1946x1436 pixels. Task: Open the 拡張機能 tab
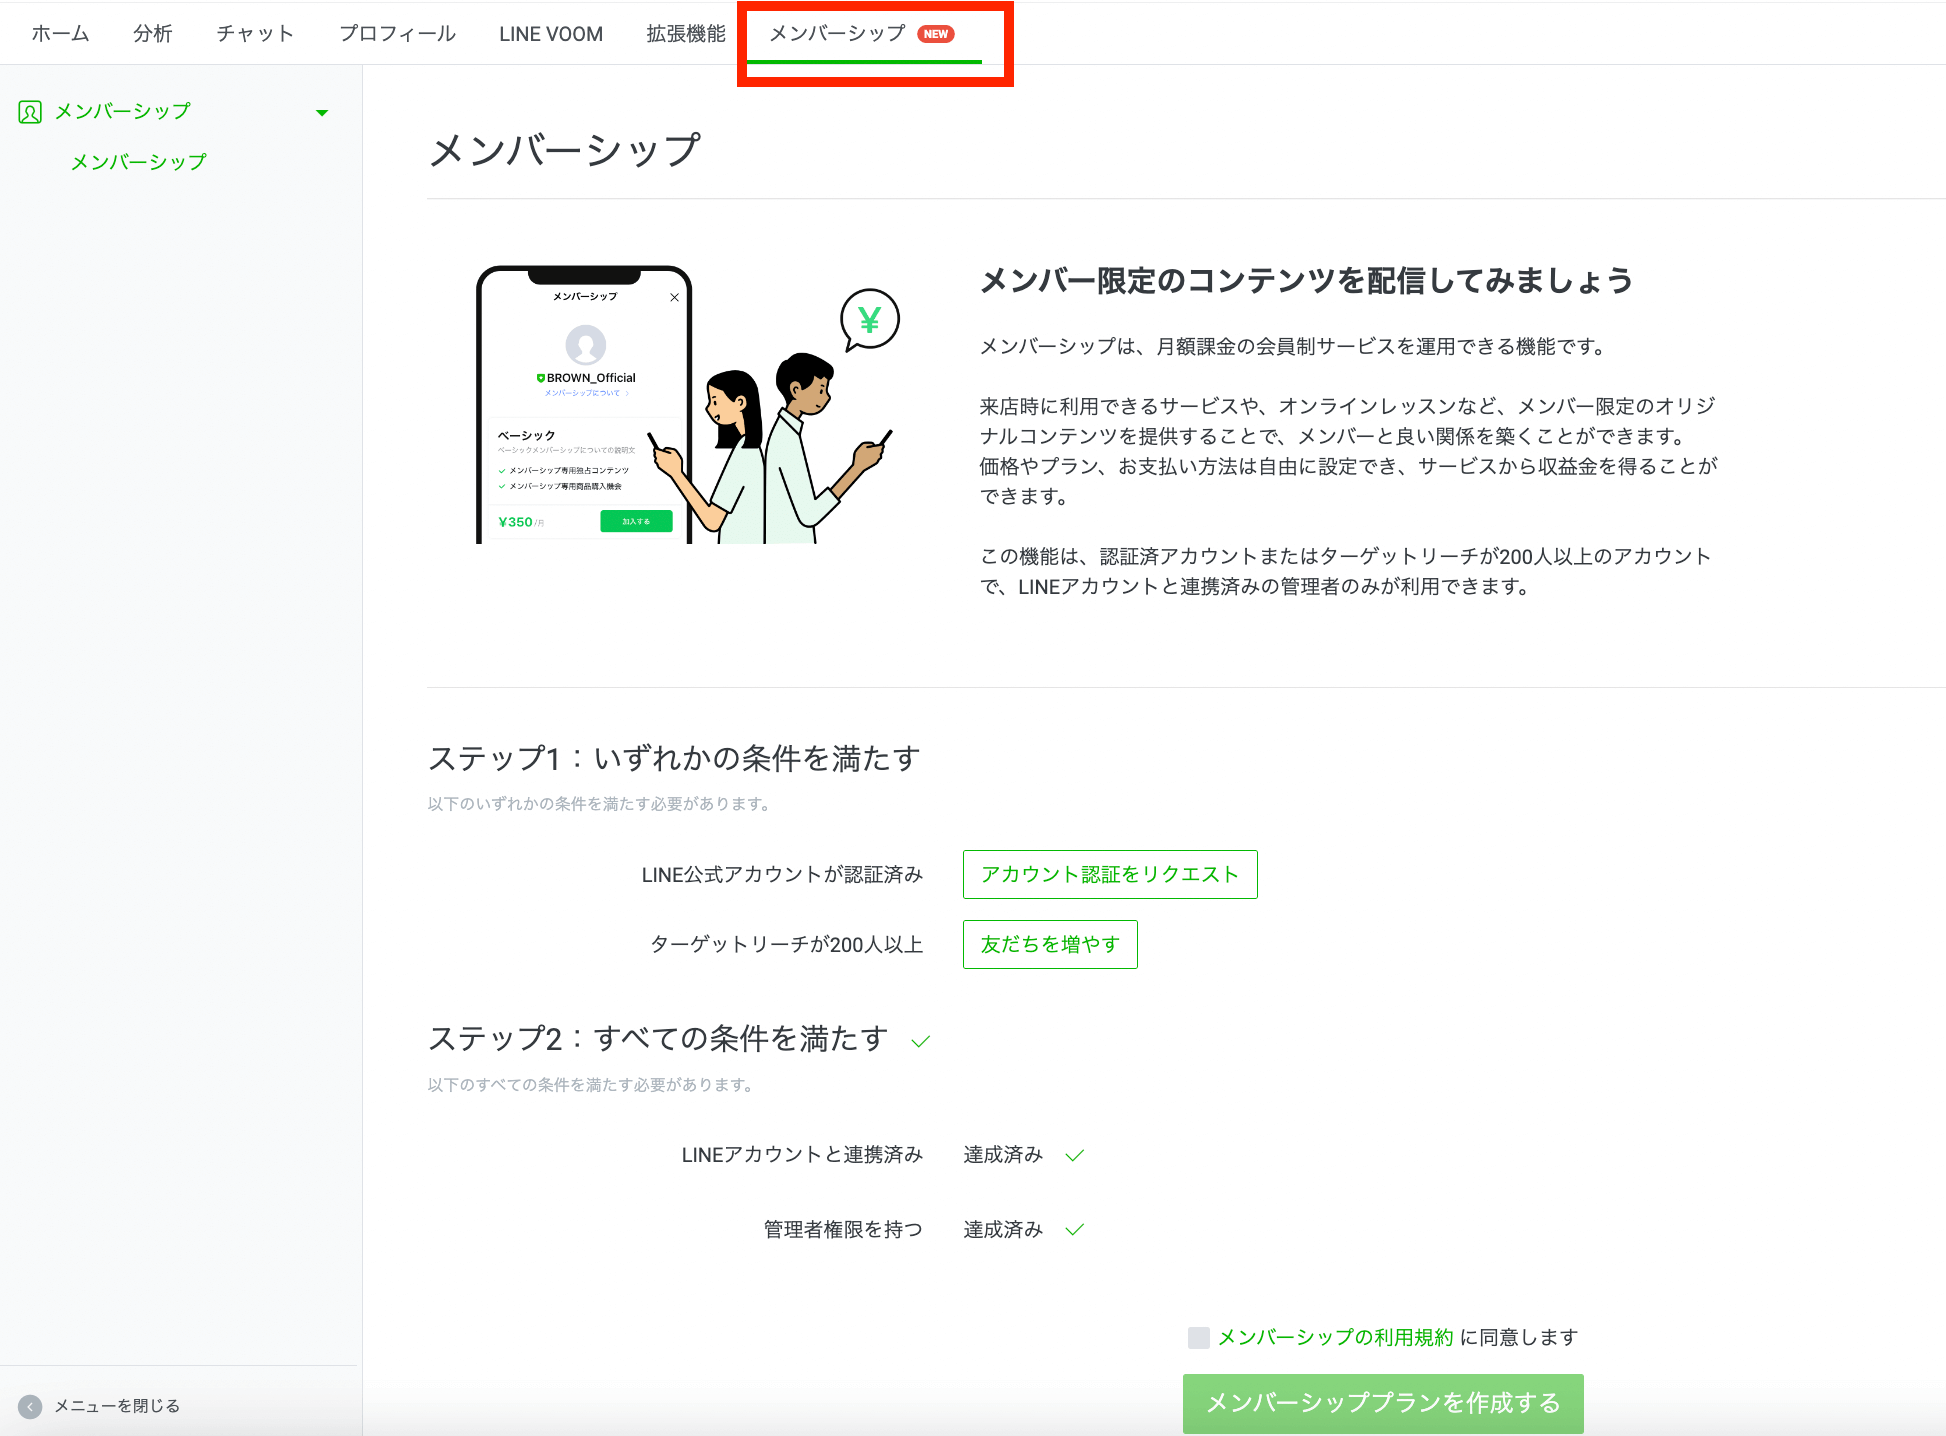[686, 34]
